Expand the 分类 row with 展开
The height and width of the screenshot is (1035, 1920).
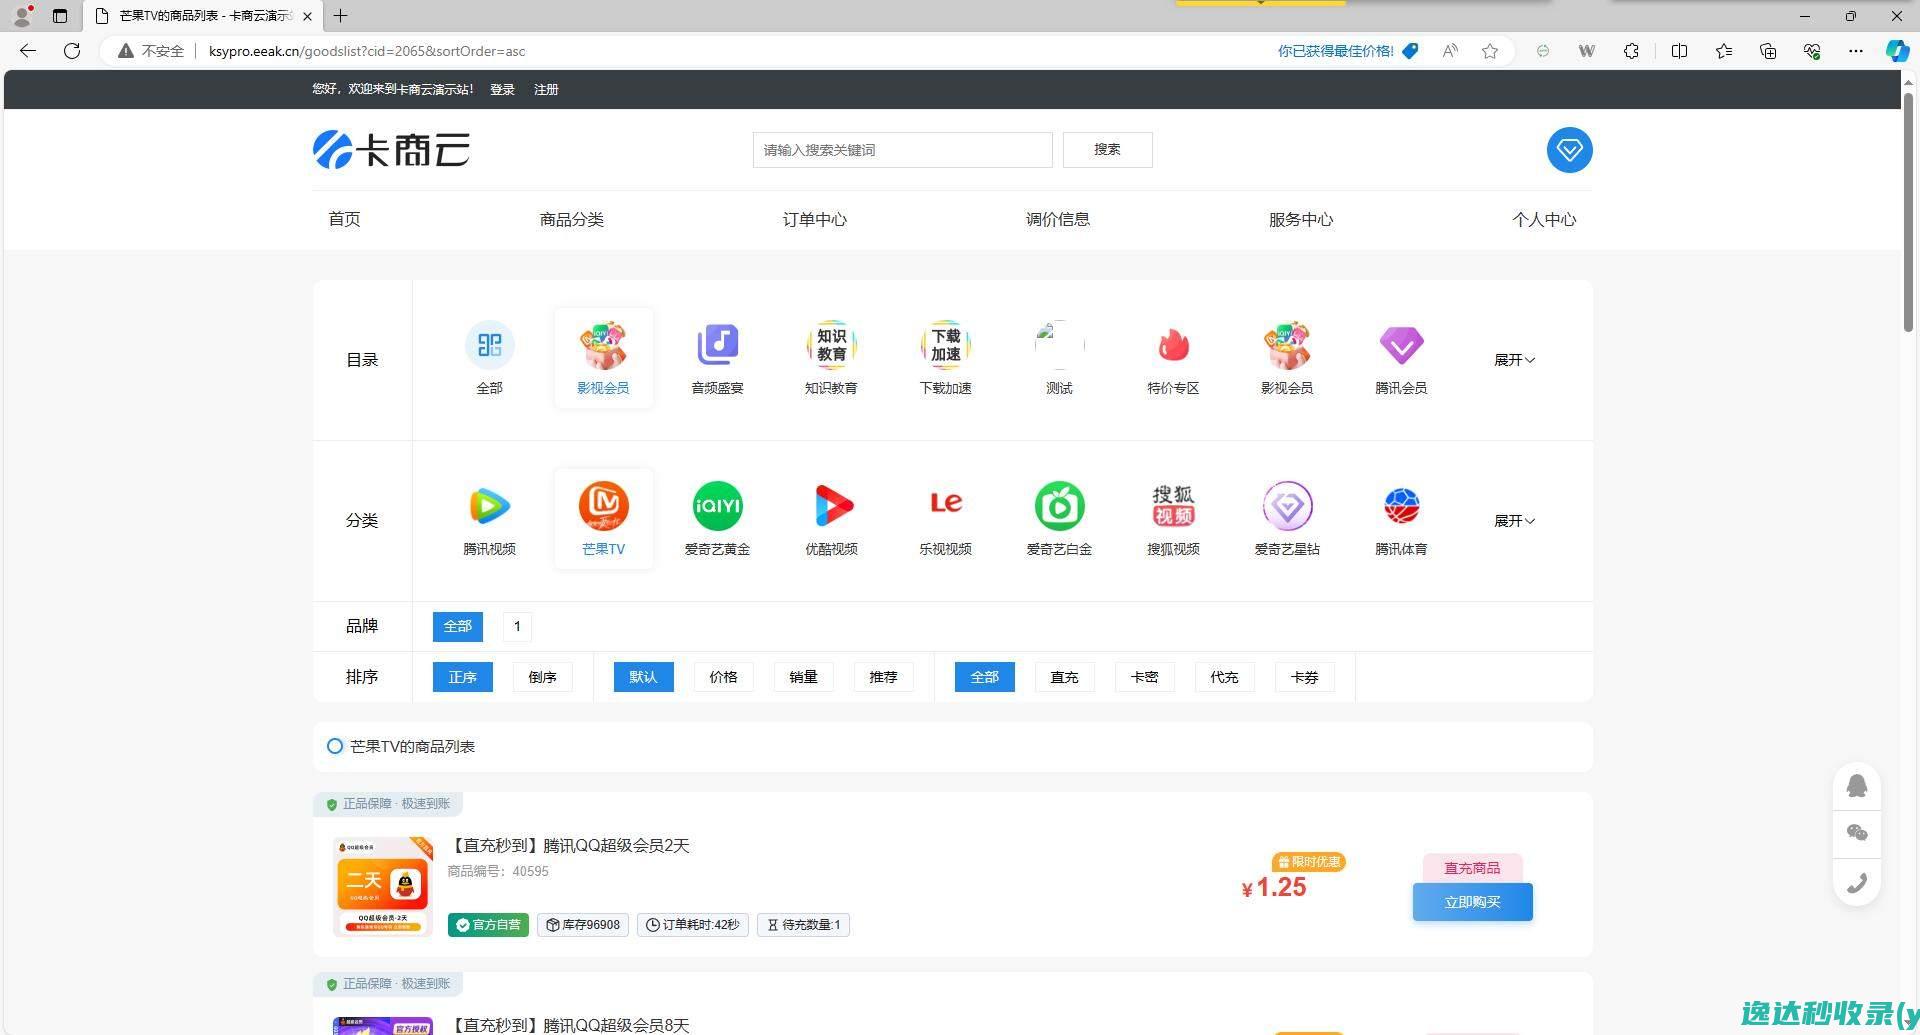(1514, 521)
